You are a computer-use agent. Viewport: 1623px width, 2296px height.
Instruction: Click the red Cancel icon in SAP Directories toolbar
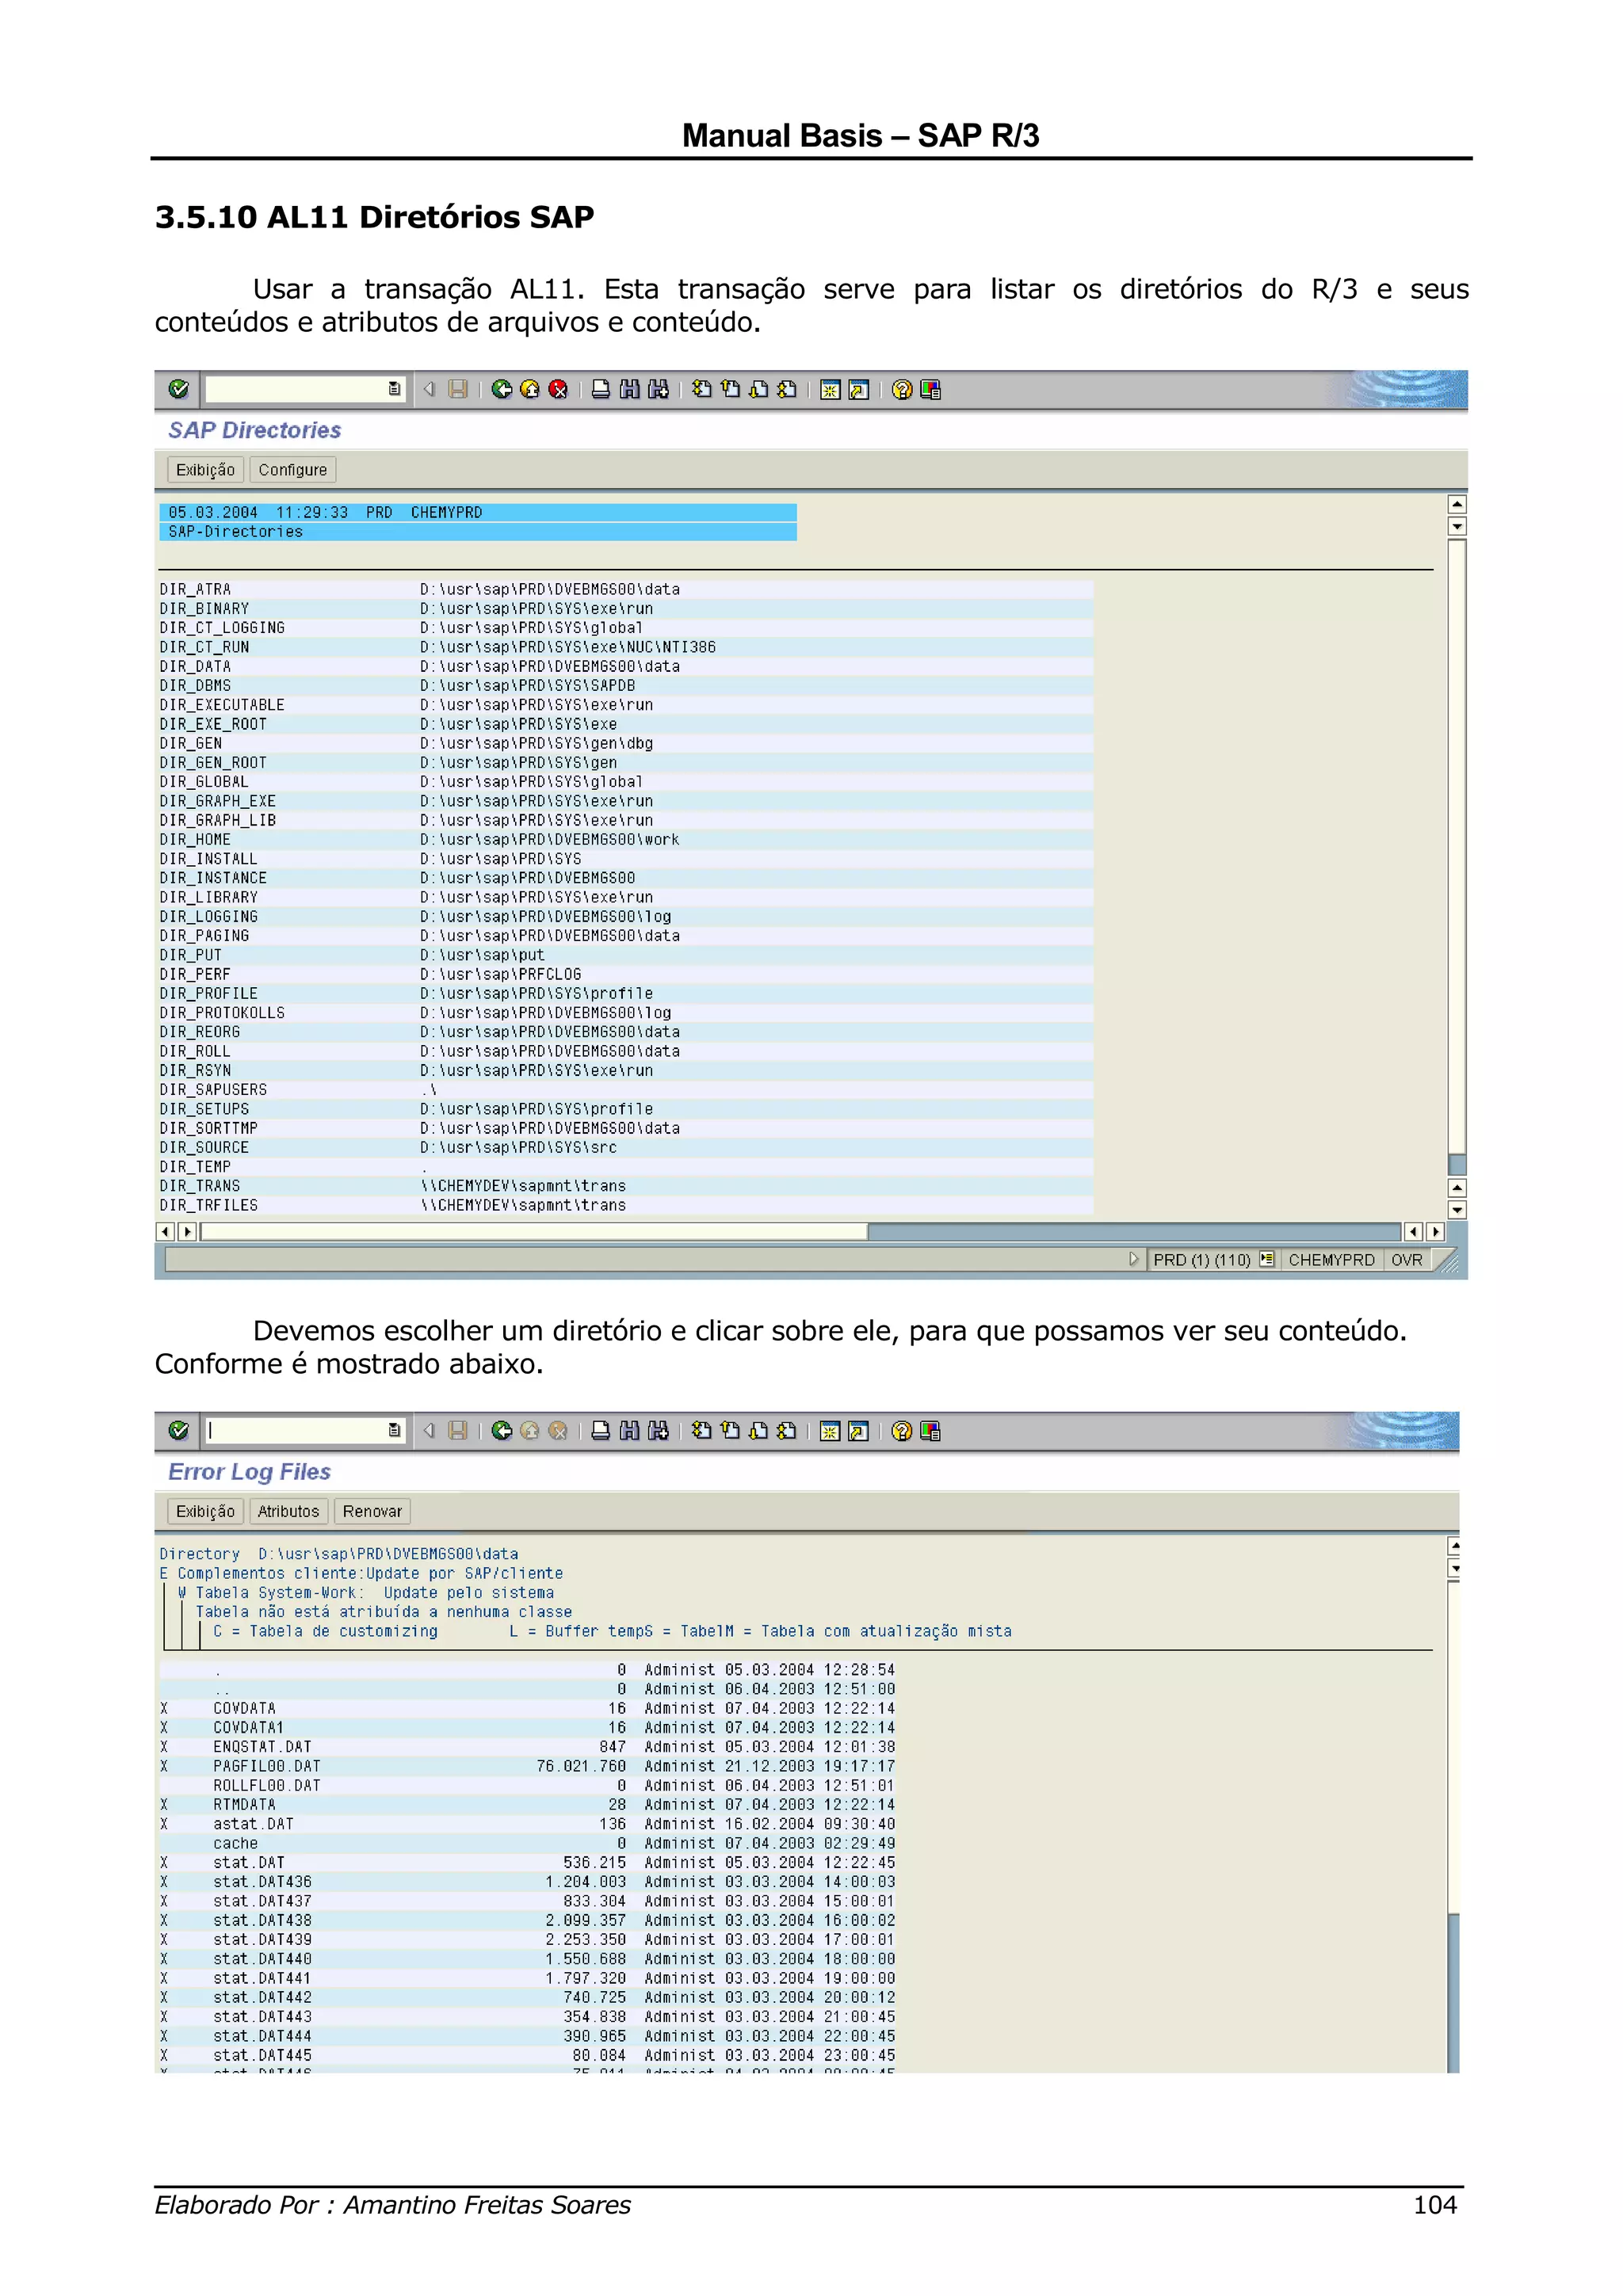tap(558, 389)
